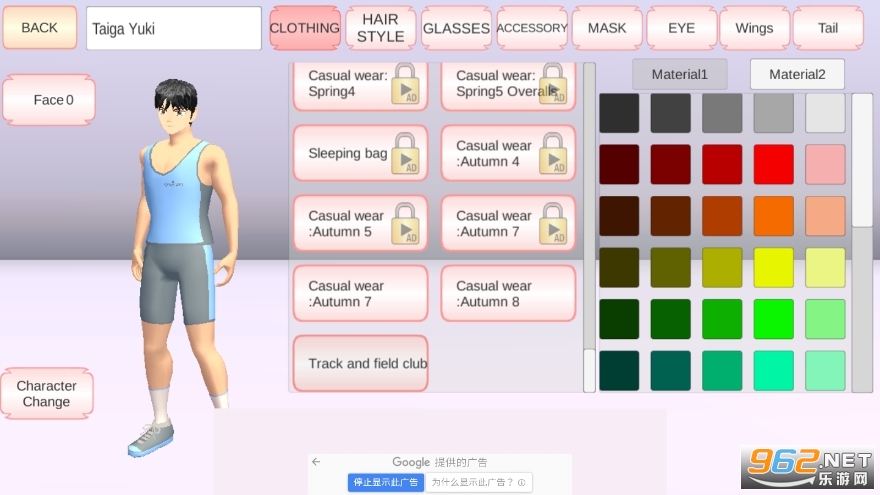This screenshot has height=495, width=880.
Task: Pick the darkest green swatch
Action: 619,319
